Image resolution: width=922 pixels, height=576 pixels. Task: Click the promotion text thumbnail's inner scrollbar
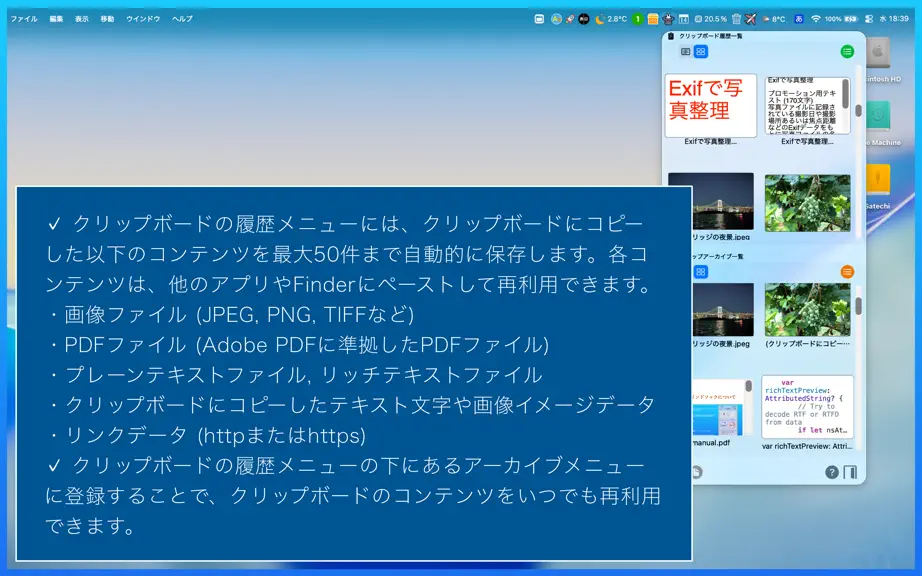(846, 94)
